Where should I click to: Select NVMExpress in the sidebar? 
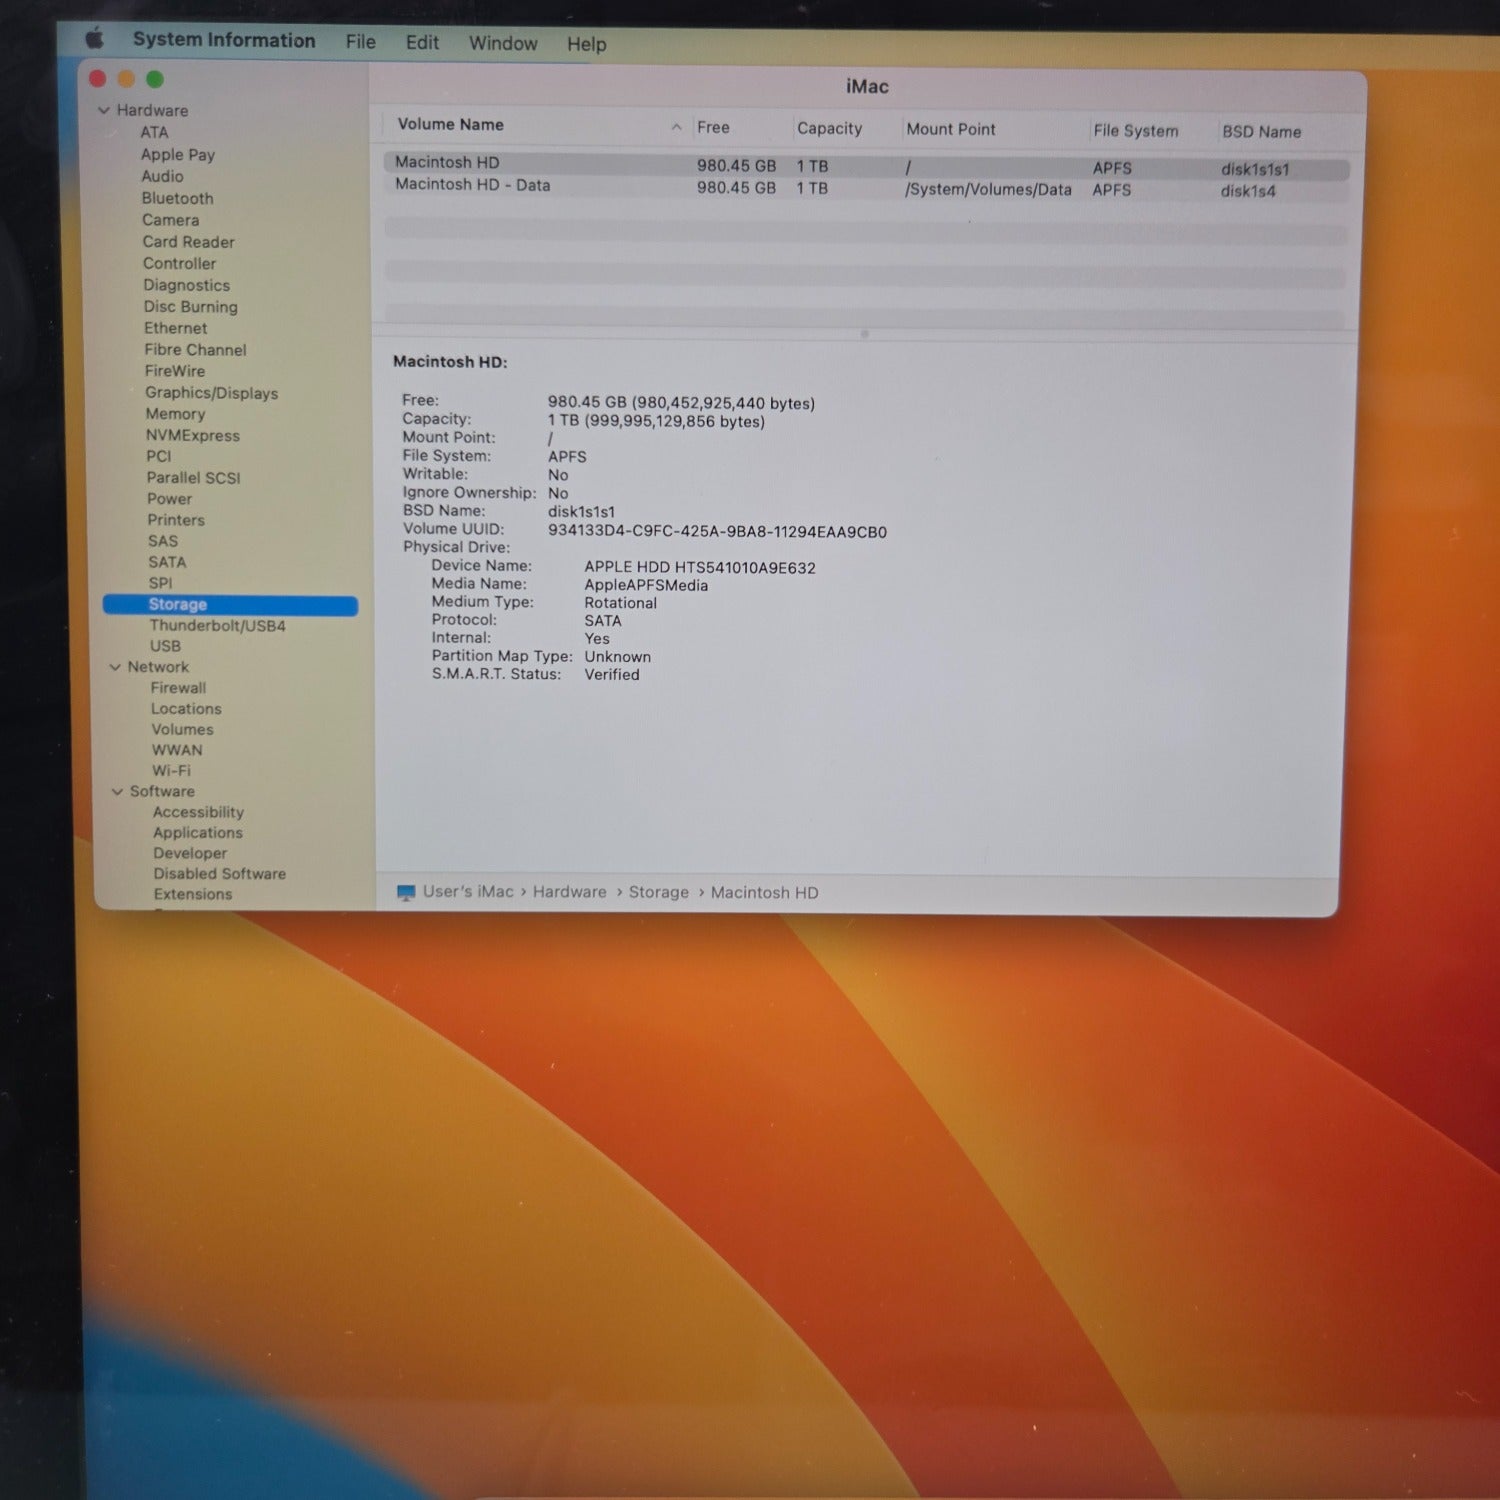[192, 436]
